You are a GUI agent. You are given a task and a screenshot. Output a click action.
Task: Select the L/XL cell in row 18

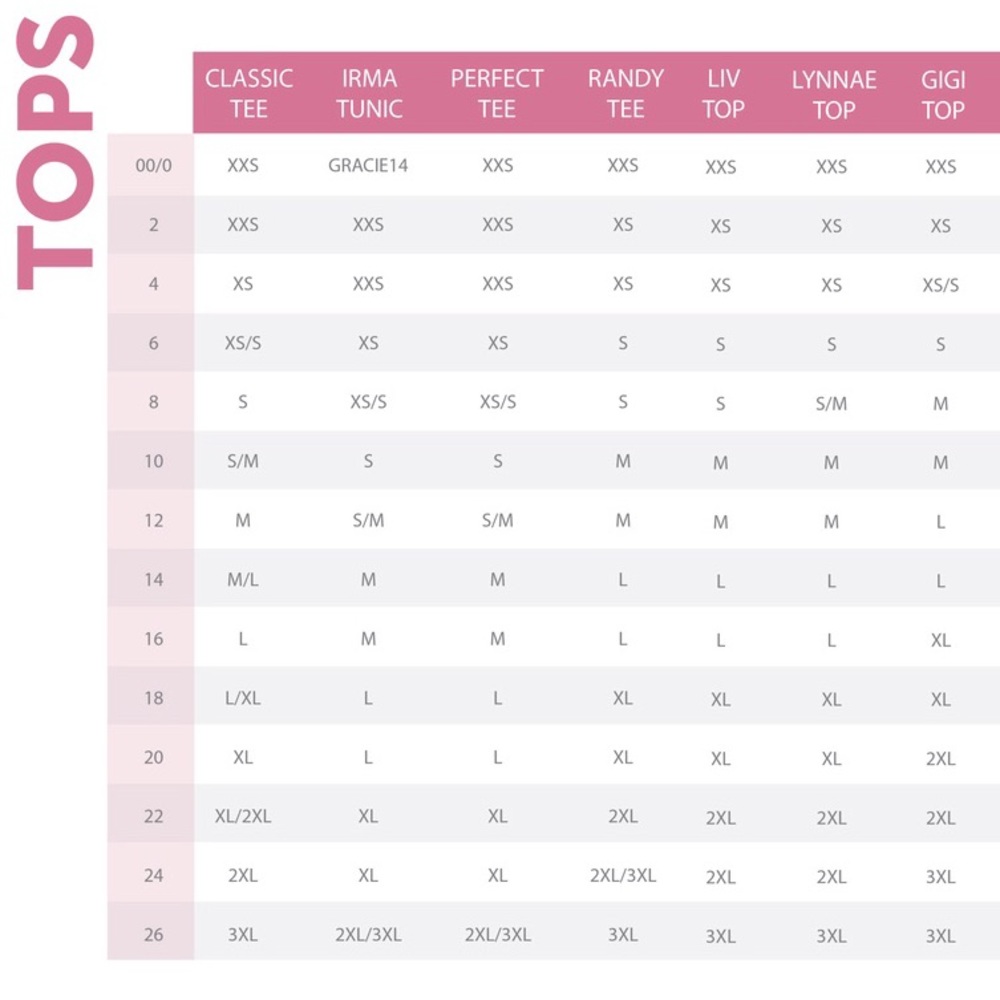[x=243, y=698]
